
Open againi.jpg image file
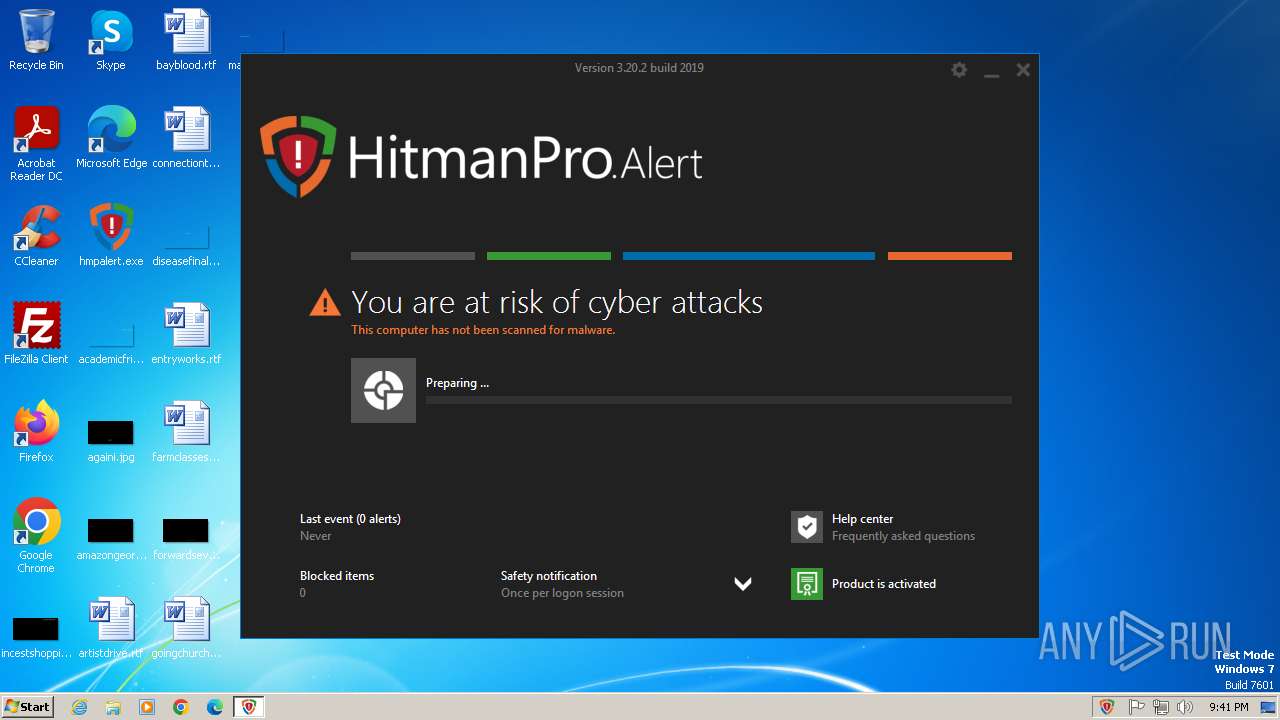[111, 440]
